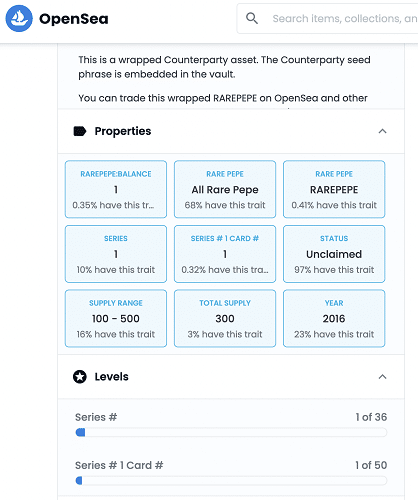Open the RAREPEPE trait card
Screen dimensions: 418x500
pos(334,189)
